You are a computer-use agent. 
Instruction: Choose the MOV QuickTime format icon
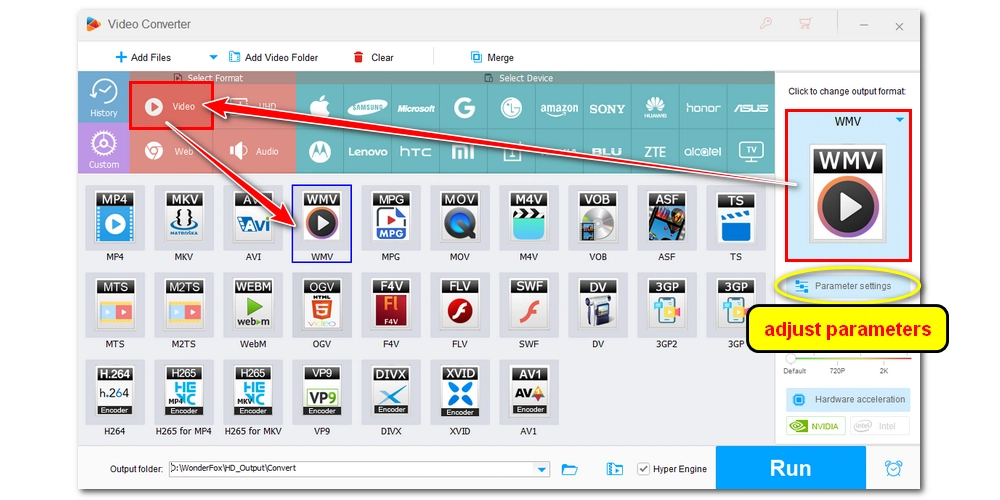coord(459,217)
